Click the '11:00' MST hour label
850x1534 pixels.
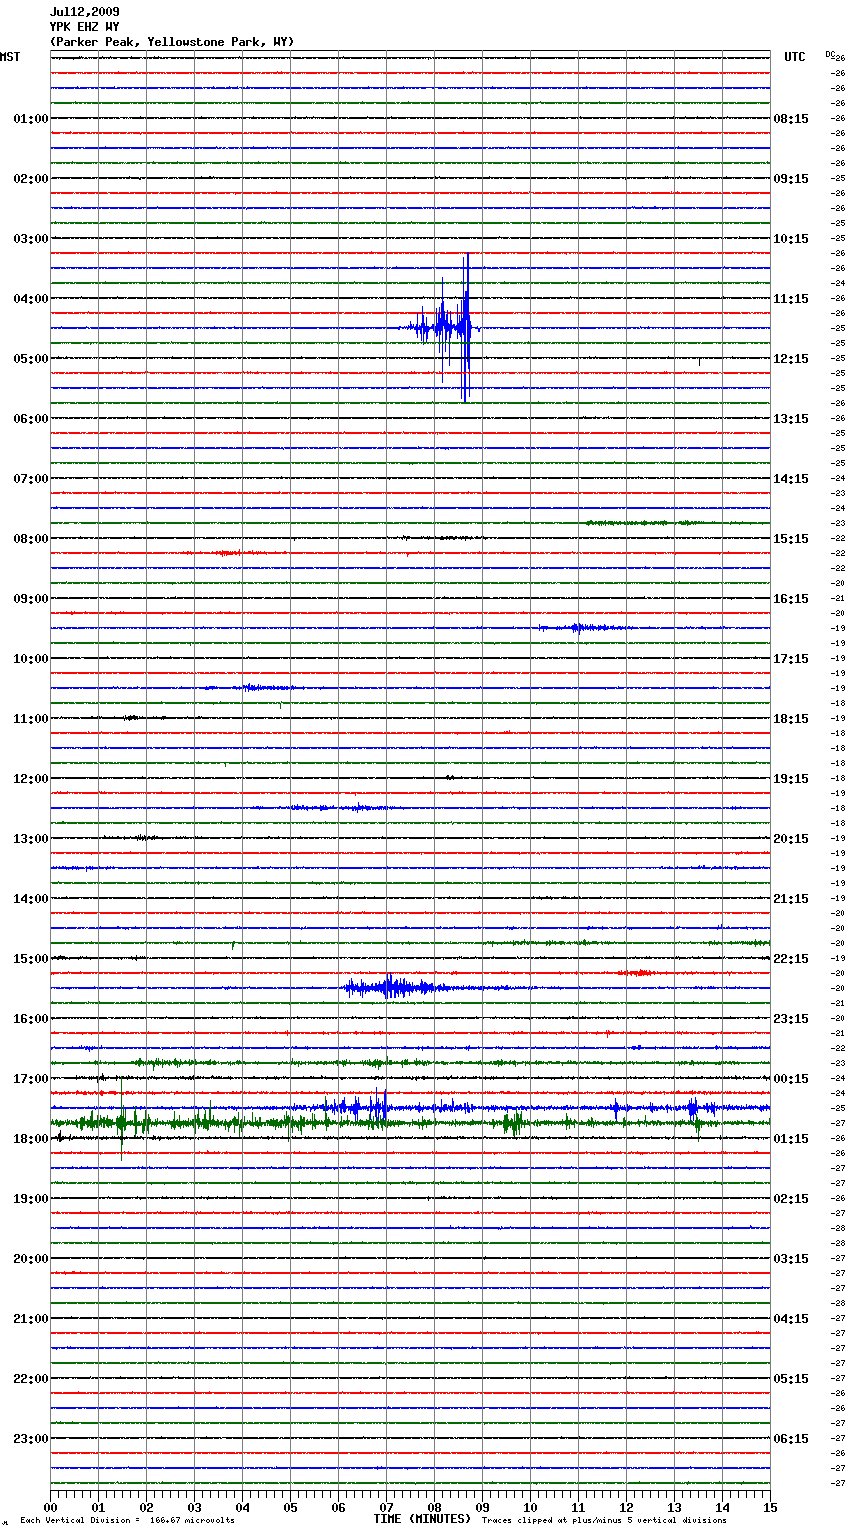tap(31, 719)
